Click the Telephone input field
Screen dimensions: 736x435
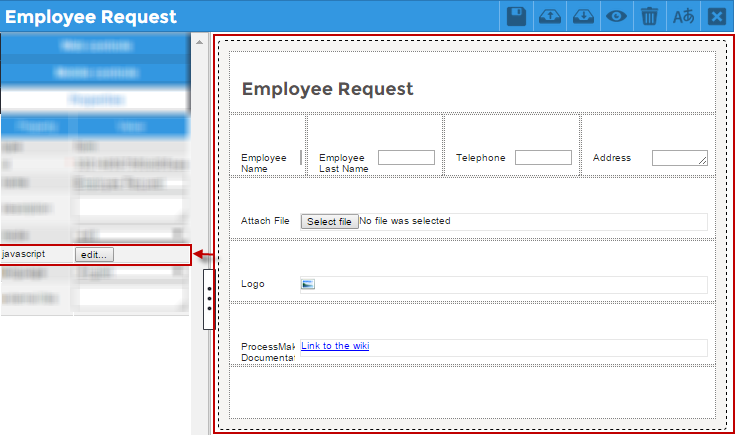543,157
